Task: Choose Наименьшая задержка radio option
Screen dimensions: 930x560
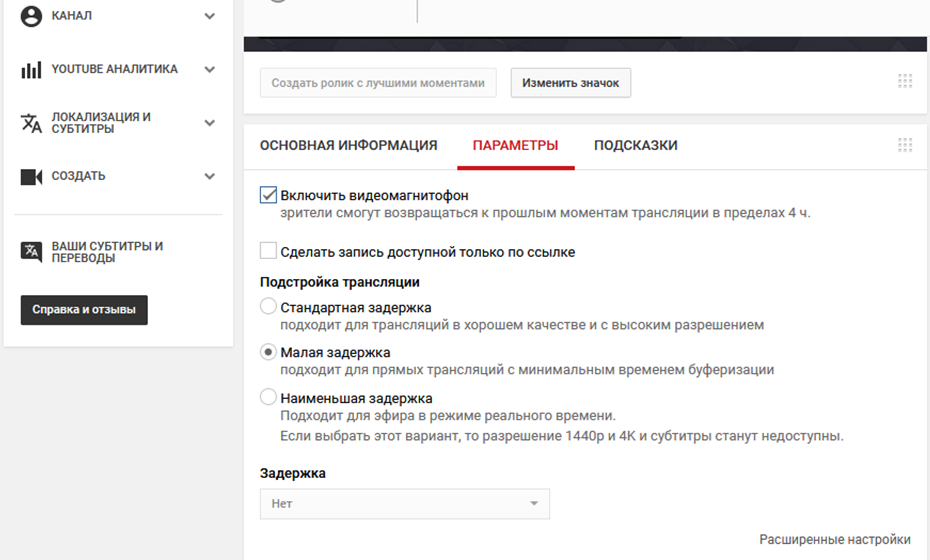Action: coord(268,397)
